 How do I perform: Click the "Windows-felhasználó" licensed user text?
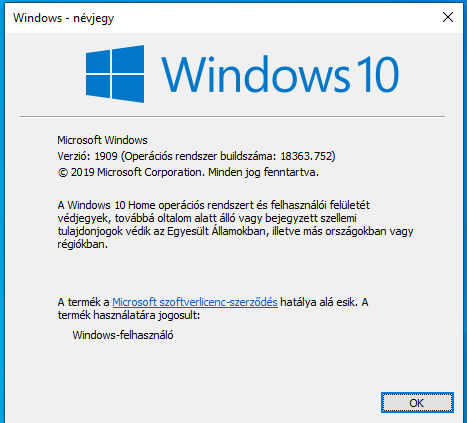tap(123, 335)
